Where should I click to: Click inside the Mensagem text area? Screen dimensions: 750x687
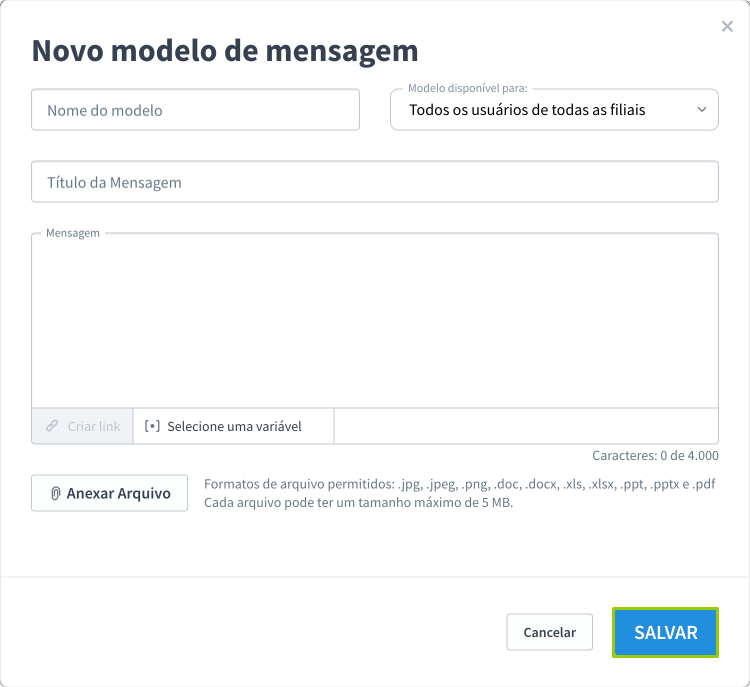(x=374, y=320)
